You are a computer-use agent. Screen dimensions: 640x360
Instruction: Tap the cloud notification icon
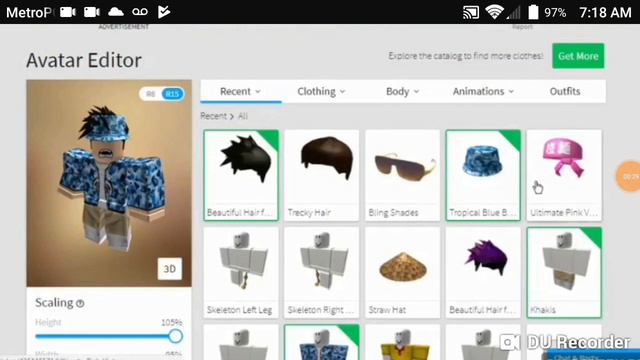click(116, 12)
